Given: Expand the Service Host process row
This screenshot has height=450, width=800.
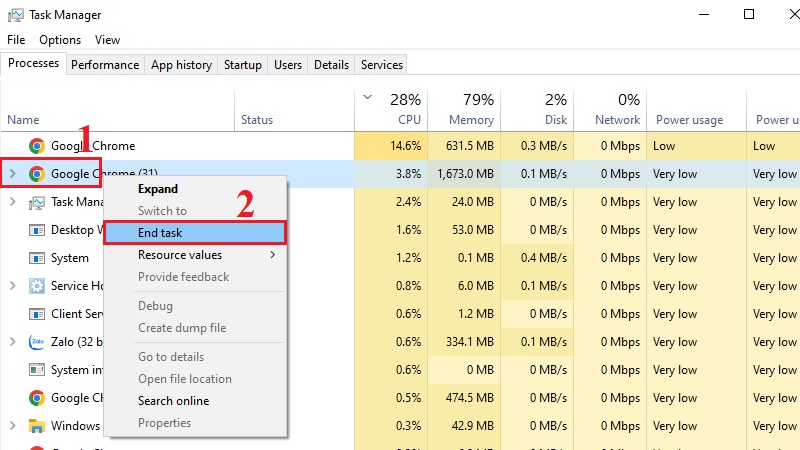Looking at the screenshot, I should click(x=13, y=286).
